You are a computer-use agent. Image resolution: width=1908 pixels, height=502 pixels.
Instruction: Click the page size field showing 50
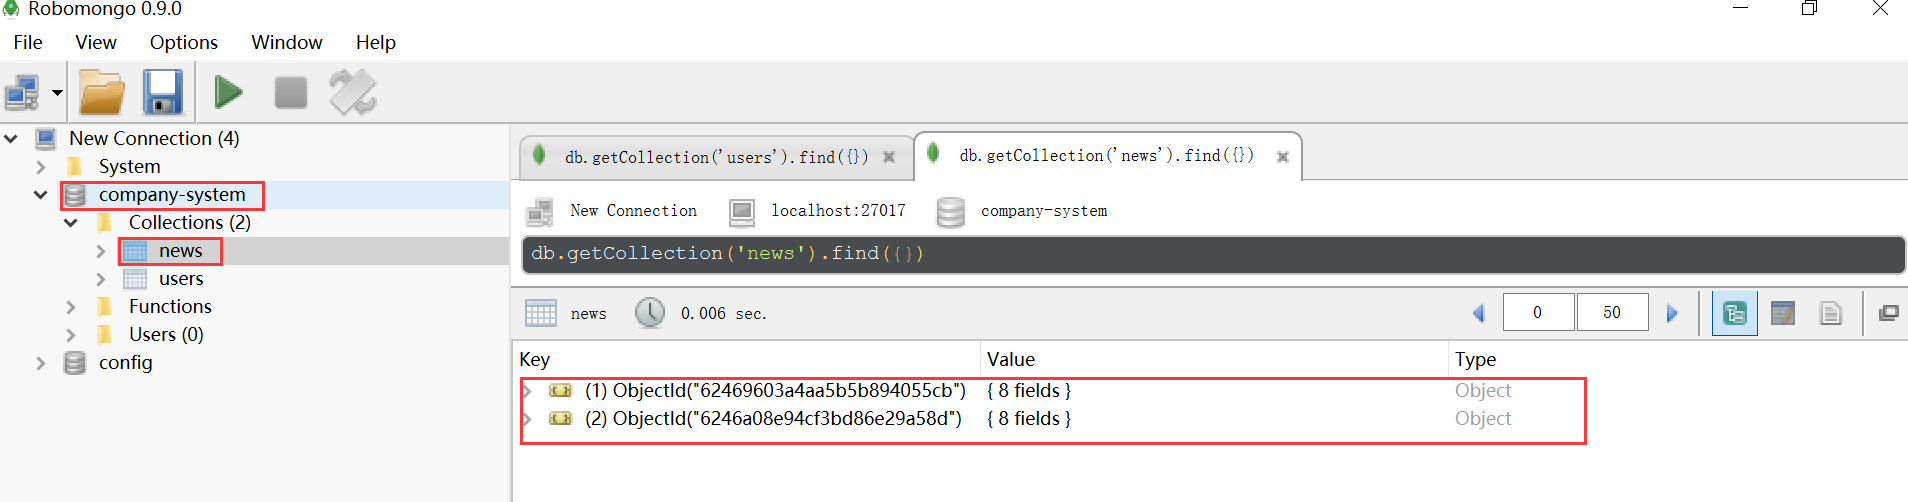point(1611,313)
